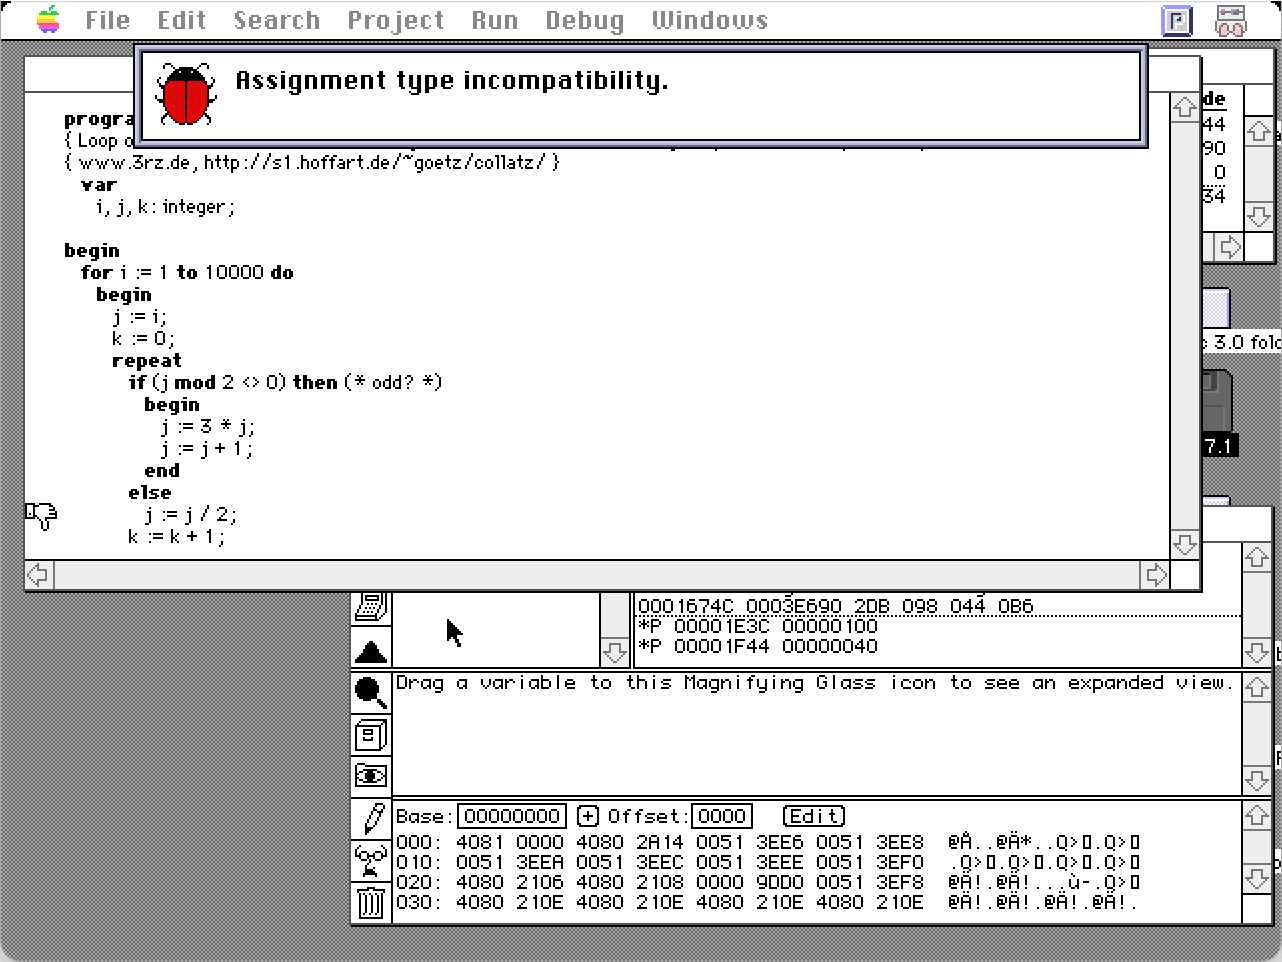Click the plus button next to Base field
Image resolution: width=1282 pixels, height=962 pixels.
click(x=588, y=816)
